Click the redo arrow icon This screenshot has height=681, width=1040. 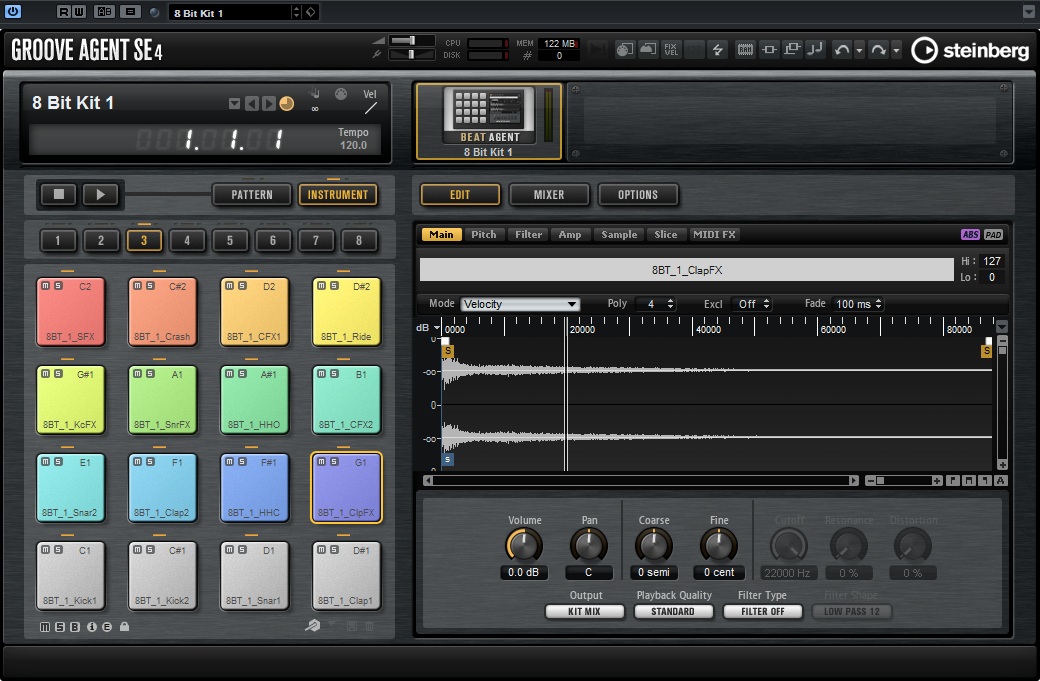click(878, 50)
